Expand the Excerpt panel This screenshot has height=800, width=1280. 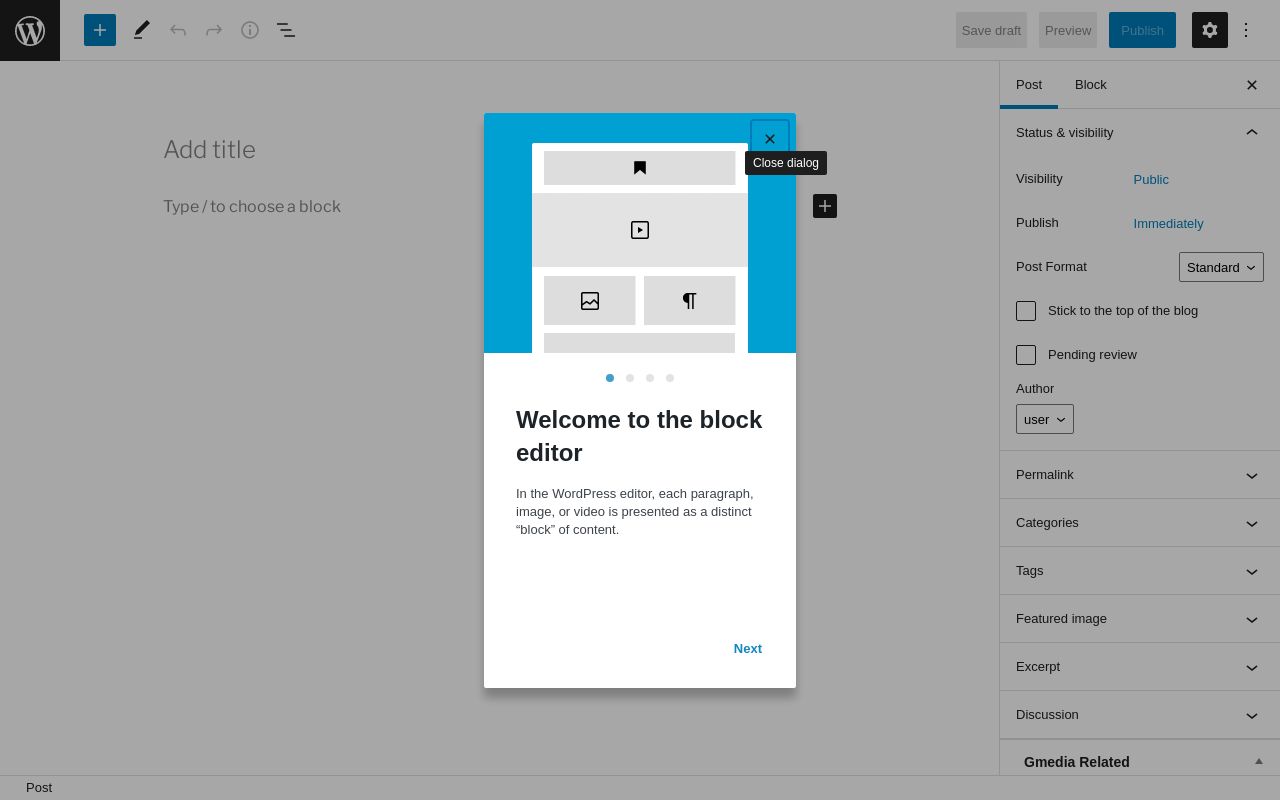(x=1139, y=667)
